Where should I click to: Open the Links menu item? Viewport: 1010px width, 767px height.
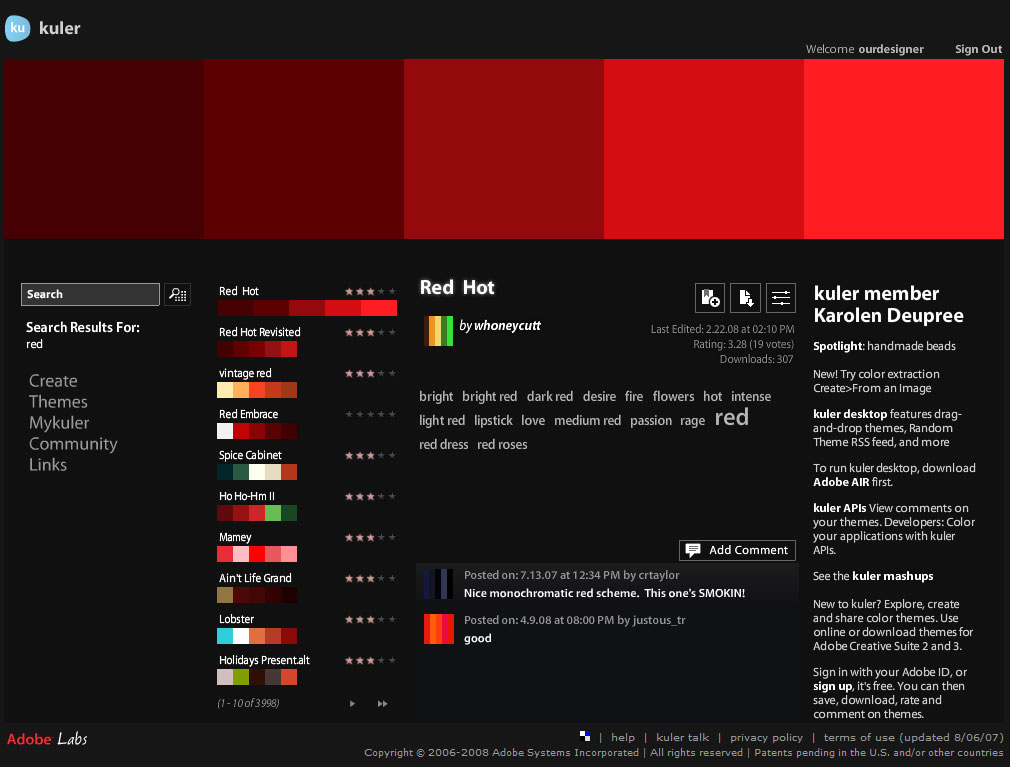pos(48,464)
